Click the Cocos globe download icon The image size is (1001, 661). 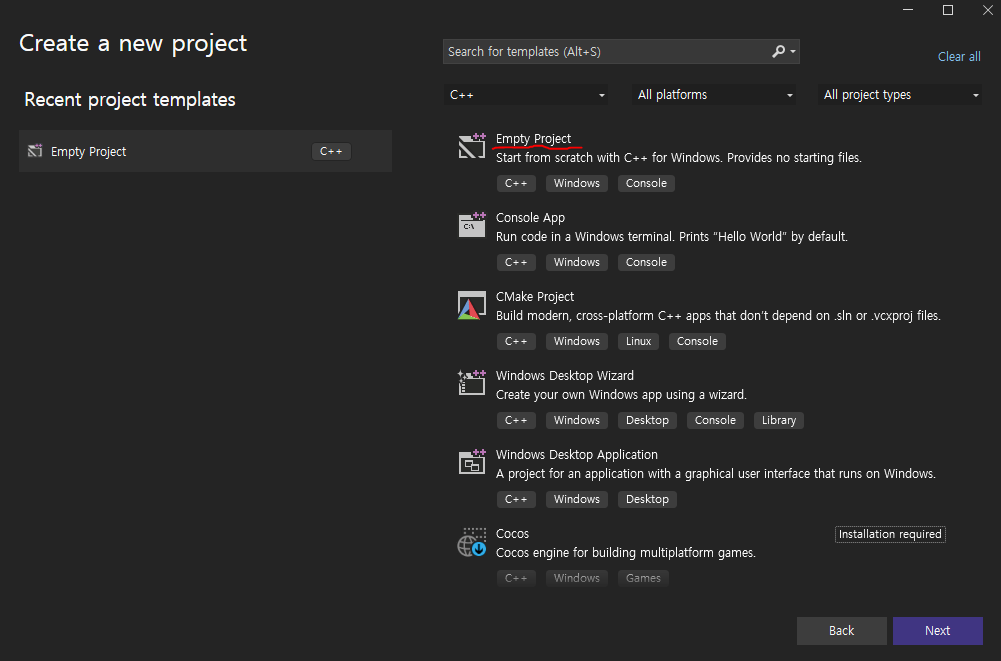[472, 542]
